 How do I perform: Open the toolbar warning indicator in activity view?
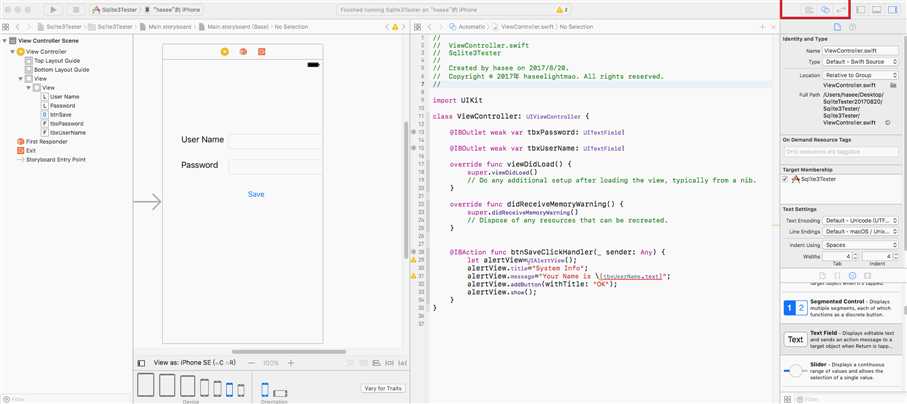[x=561, y=10]
